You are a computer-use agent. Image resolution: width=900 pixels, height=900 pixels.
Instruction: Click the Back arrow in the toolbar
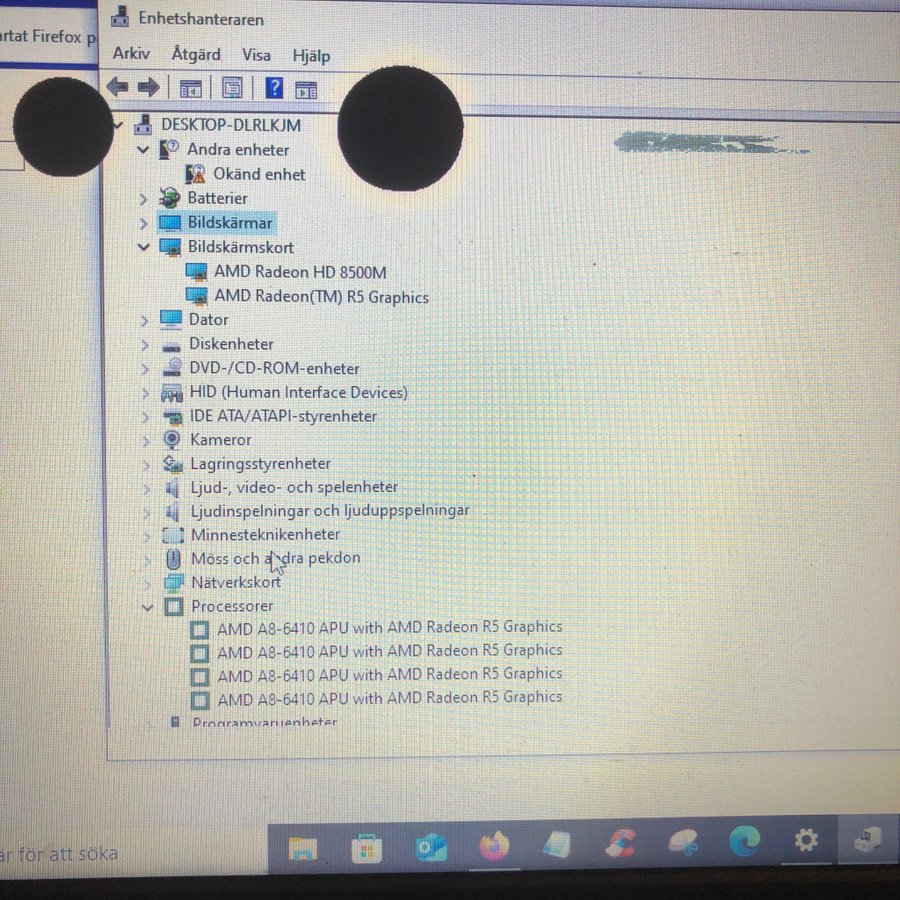tap(118, 87)
